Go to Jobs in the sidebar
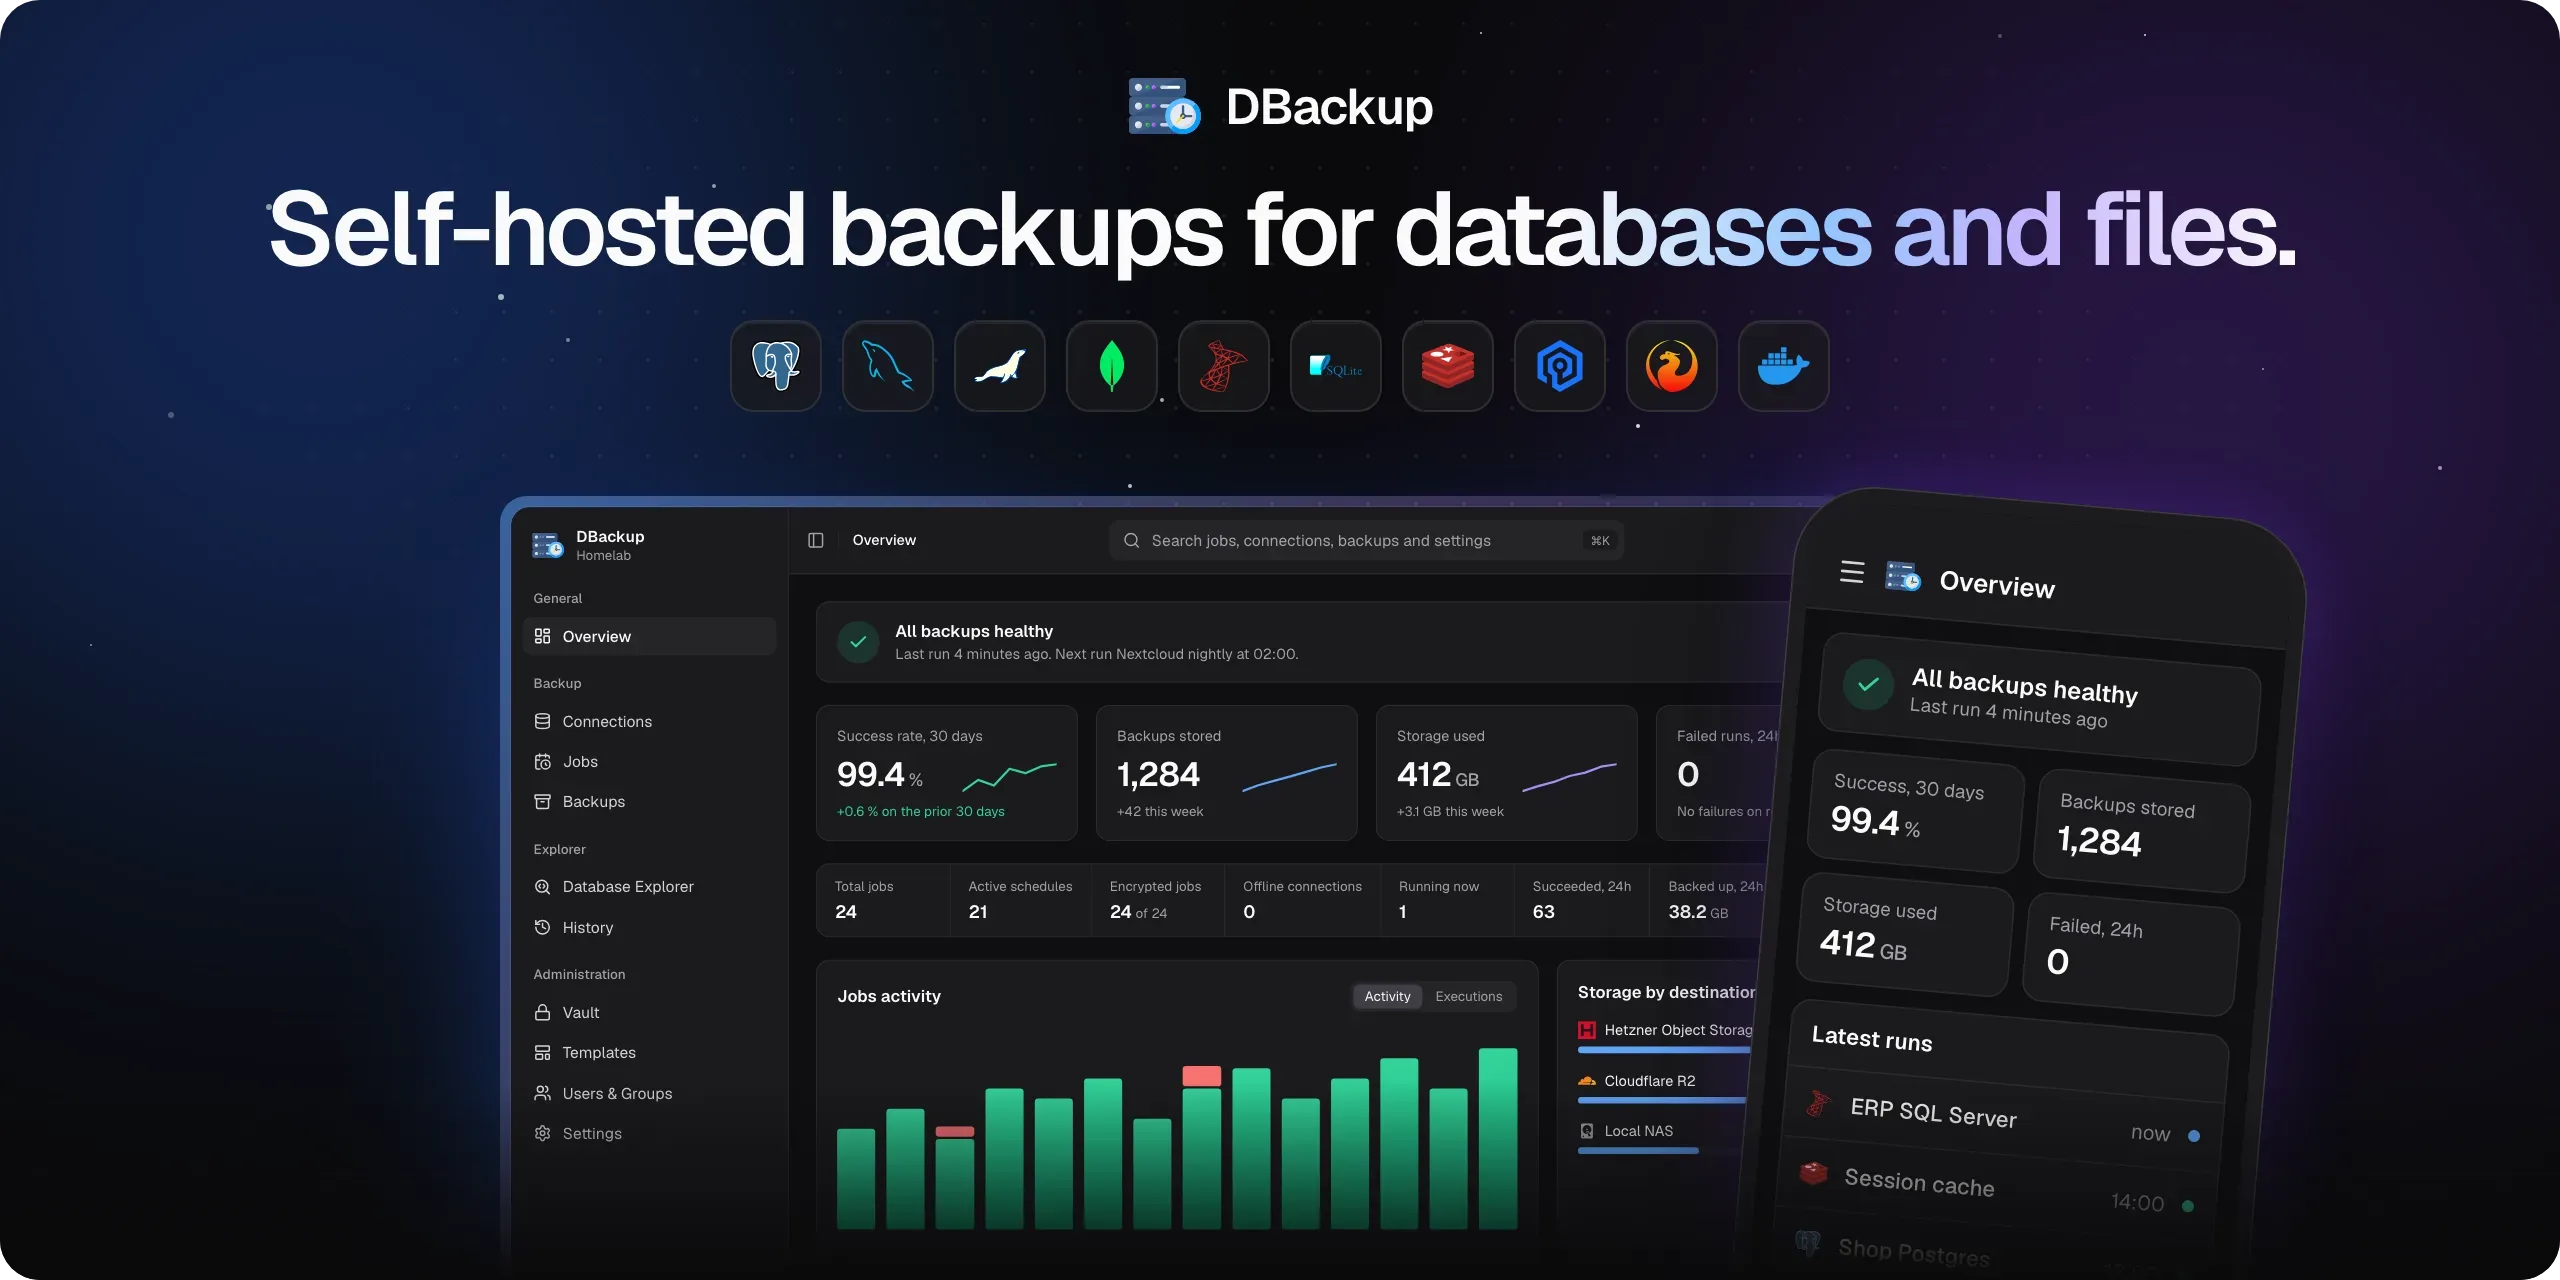2560x1280 pixels. pos(649,761)
